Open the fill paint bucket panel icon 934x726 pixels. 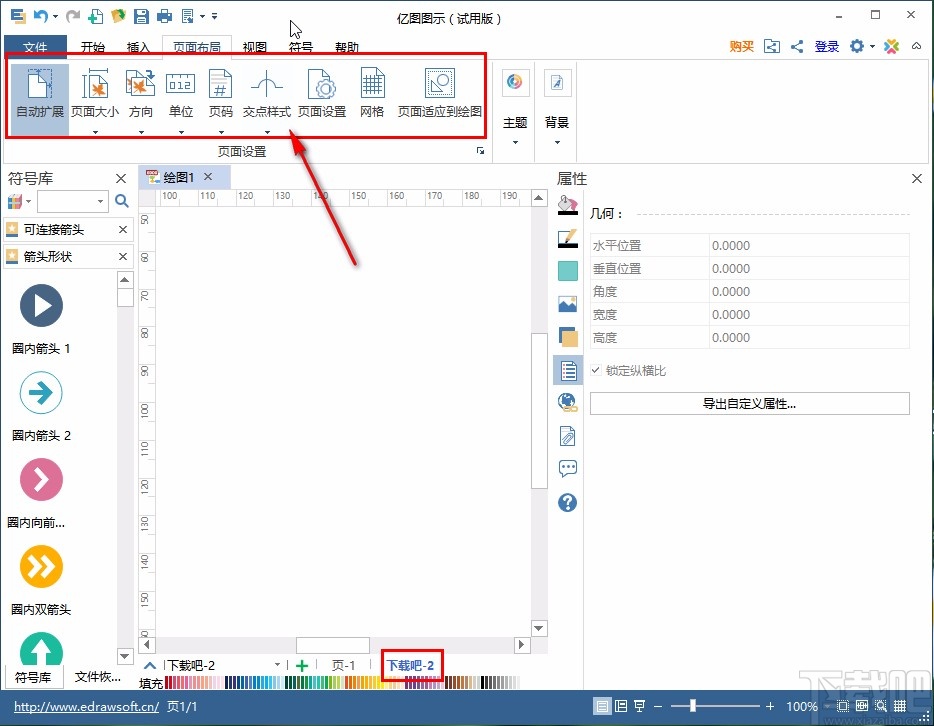click(568, 205)
